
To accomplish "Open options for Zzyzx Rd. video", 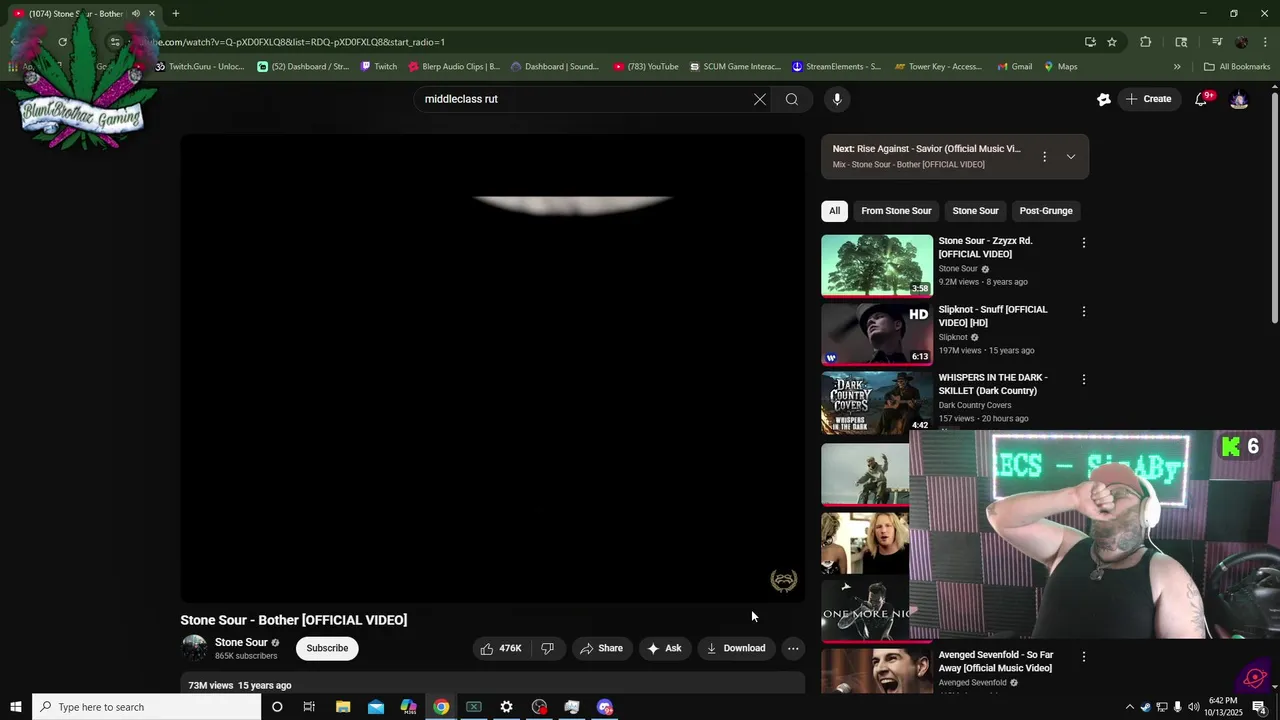I will [x=1083, y=243].
